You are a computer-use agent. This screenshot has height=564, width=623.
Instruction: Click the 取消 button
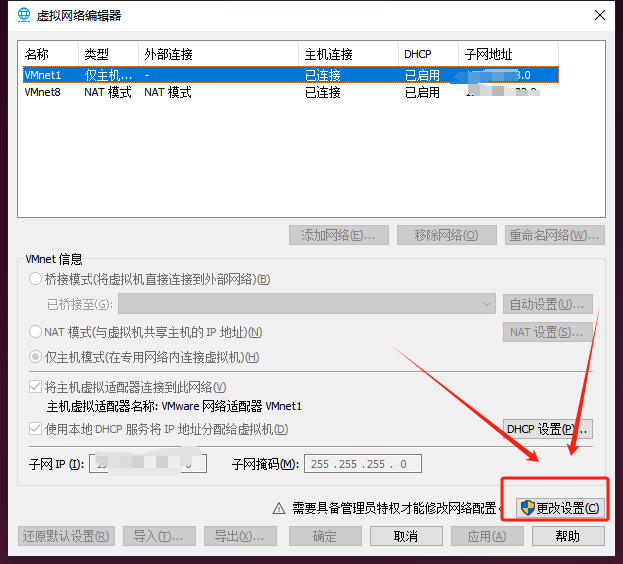pyautogui.click(x=406, y=536)
